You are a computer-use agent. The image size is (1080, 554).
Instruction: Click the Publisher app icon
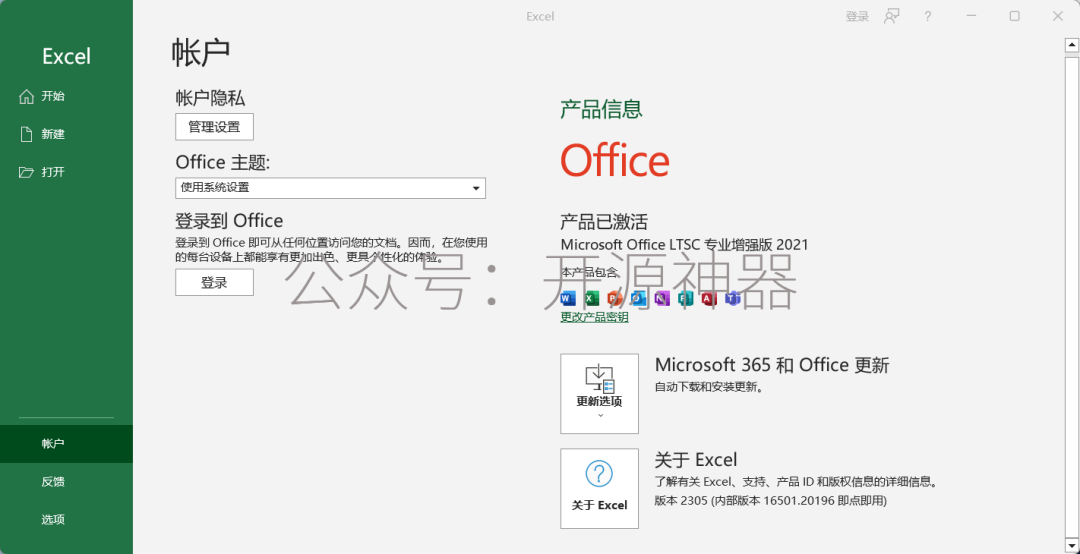pyautogui.click(x=685, y=298)
